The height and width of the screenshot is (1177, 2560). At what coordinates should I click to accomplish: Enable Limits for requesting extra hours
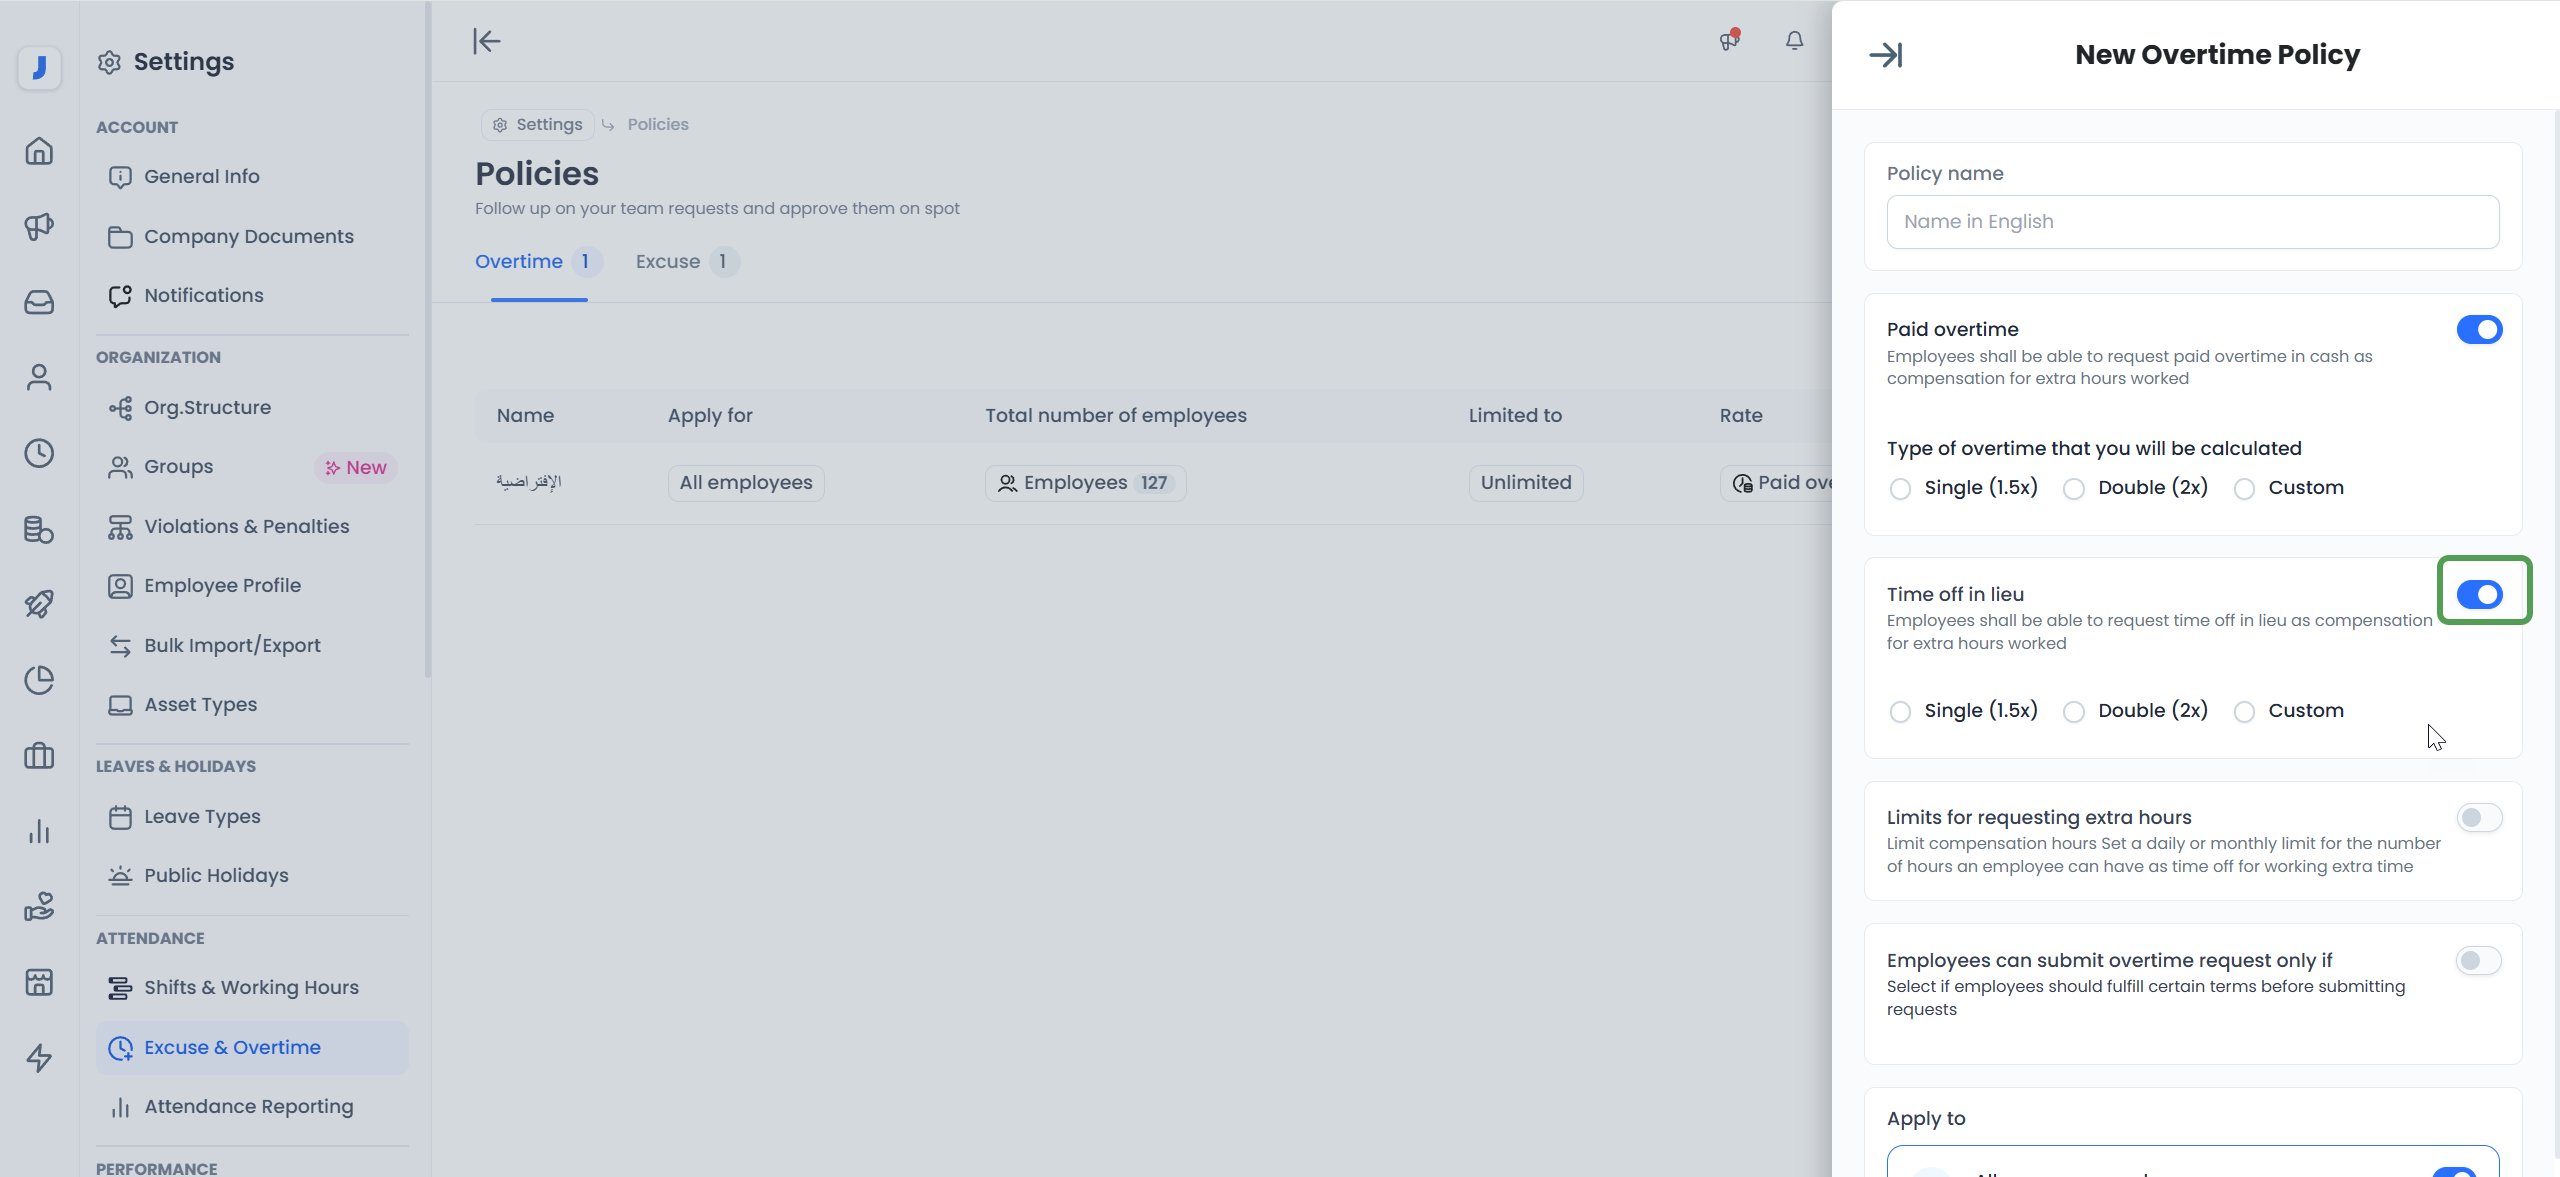(2478, 818)
